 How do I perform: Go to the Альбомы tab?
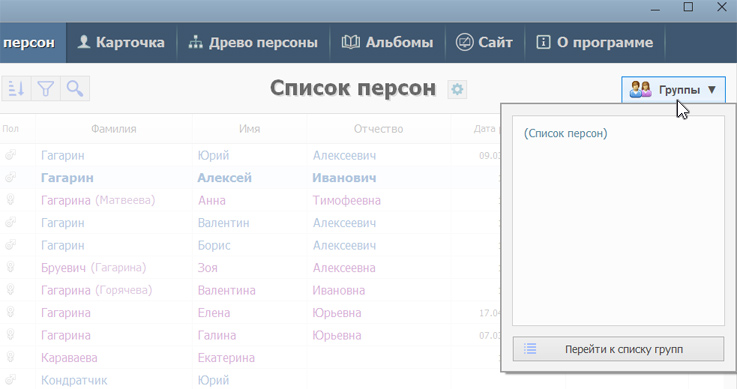click(388, 42)
